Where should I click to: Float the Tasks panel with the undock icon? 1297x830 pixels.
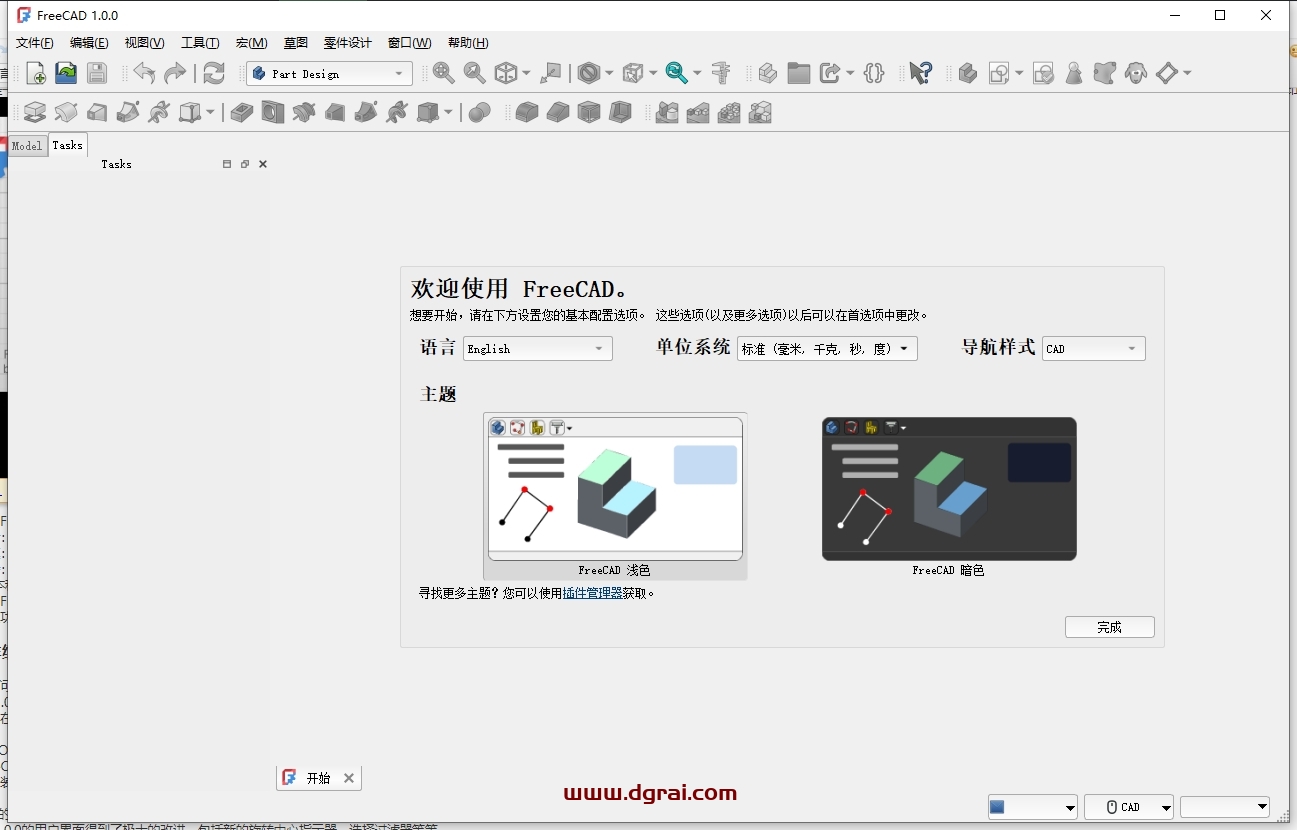coord(245,164)
